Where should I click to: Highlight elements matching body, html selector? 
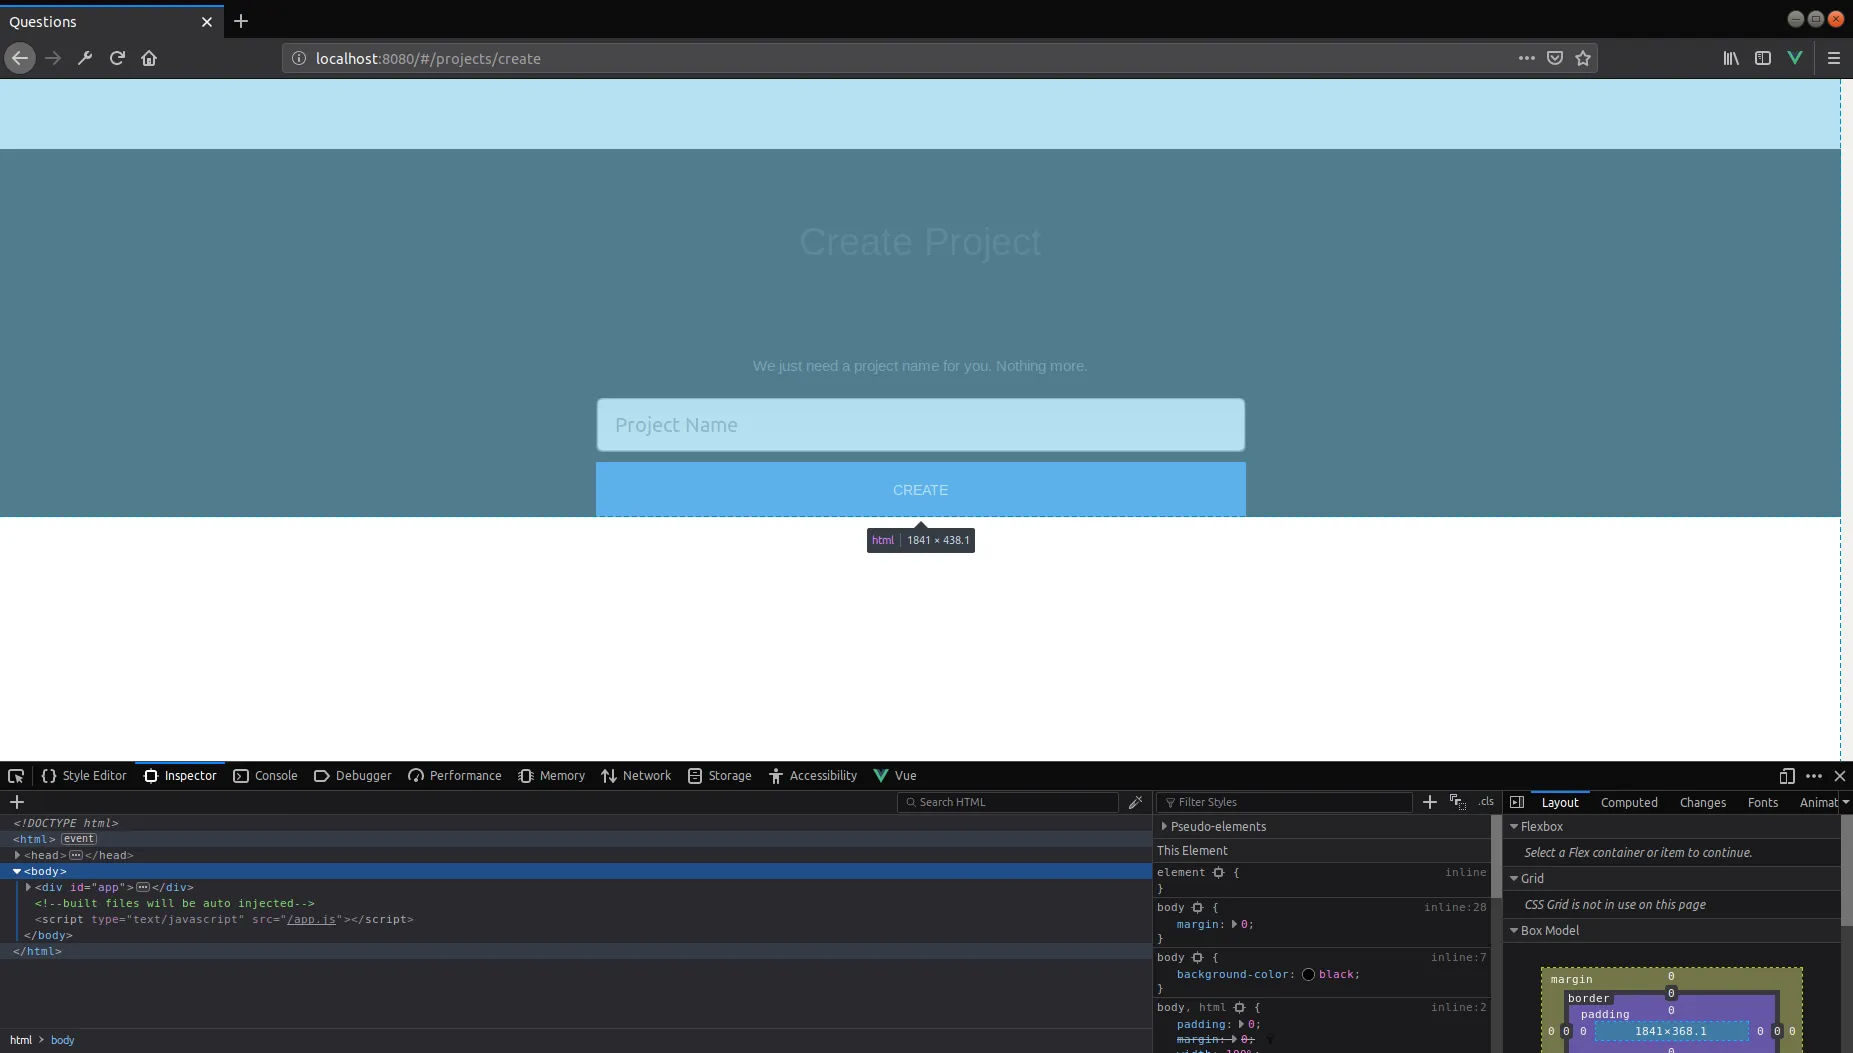[x=1239, y=1007]
